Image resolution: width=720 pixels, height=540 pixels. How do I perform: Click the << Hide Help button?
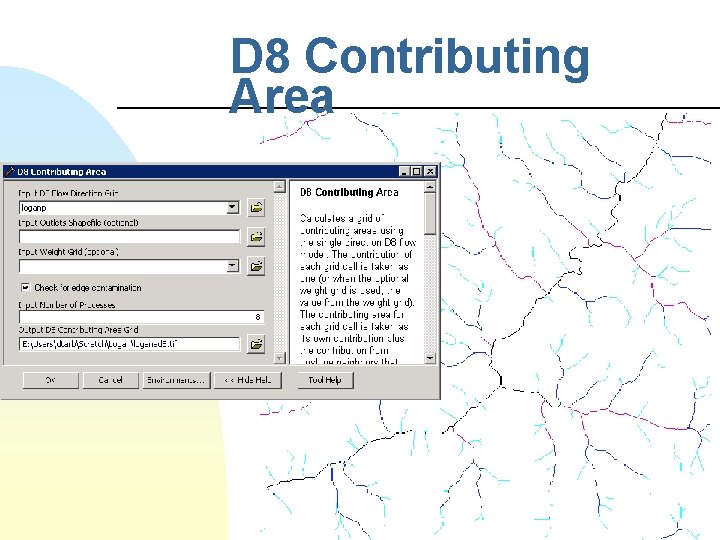click(x=248, y=380)
